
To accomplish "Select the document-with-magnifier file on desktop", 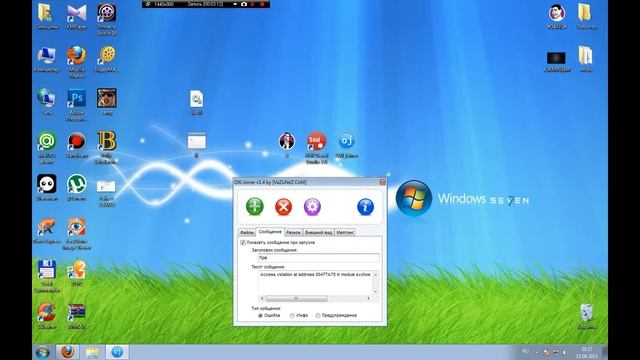I will [197, 102].
